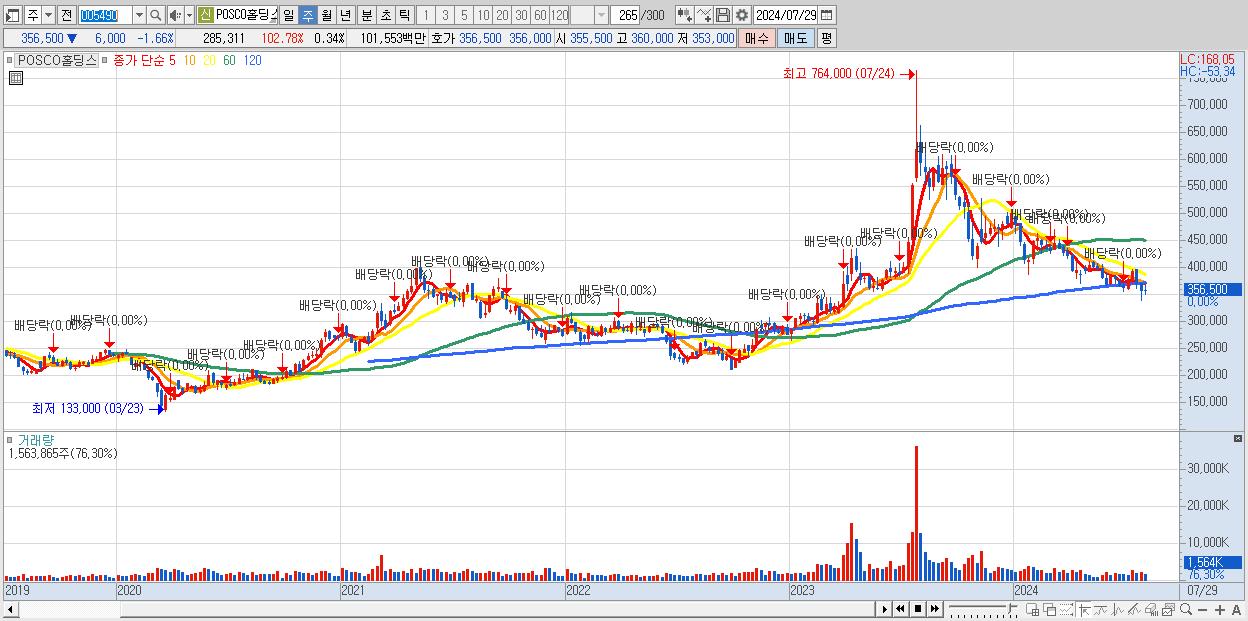Click the speaker sound icon

pos(174,15)
